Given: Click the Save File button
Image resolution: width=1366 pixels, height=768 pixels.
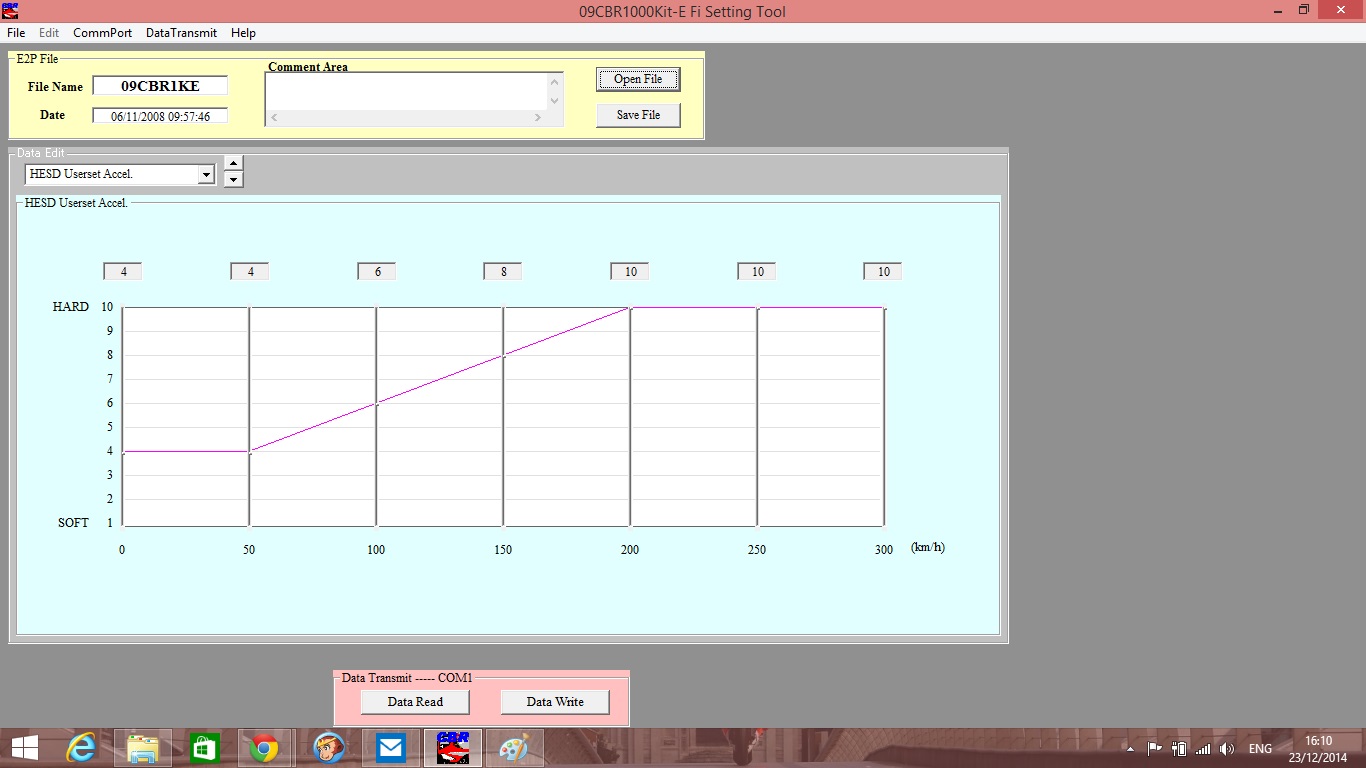Looking at the screenshot, I should pyautogui.click(x=638, y=115).
